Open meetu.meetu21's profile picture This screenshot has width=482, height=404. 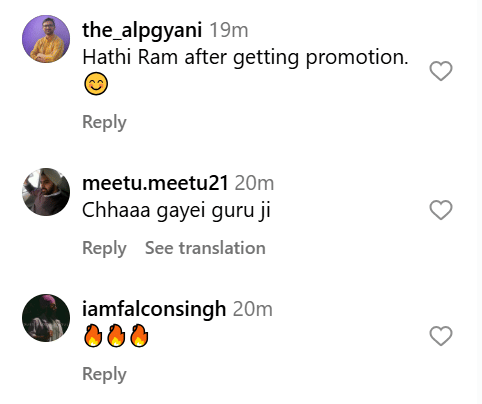[46, 192]
